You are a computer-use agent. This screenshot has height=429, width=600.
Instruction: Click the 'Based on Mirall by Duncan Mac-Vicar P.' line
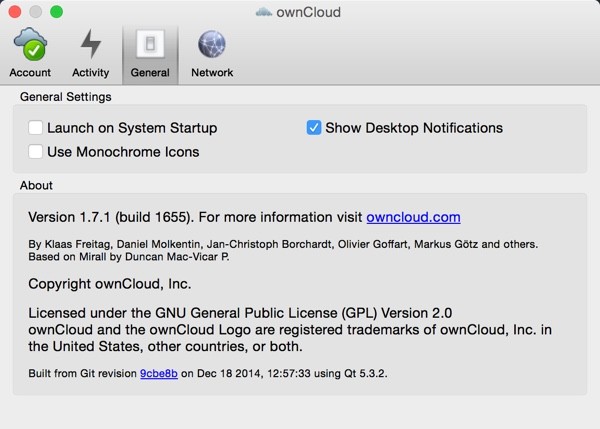(x=129, y=256)
